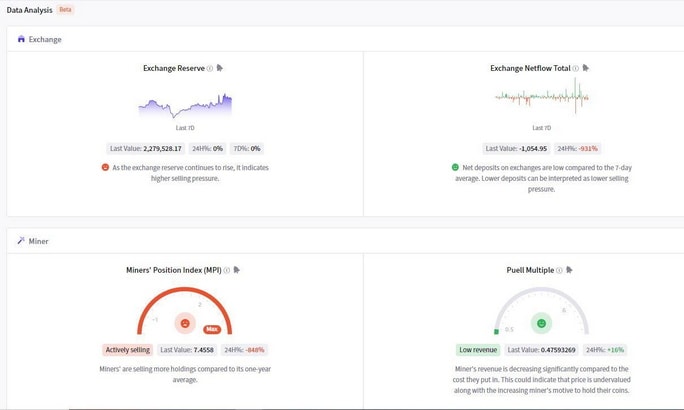The height and width of the screenshot is (410, 684).
Task: Open the Exchange Reserve sparkline chart
Action: pos(185,106)
